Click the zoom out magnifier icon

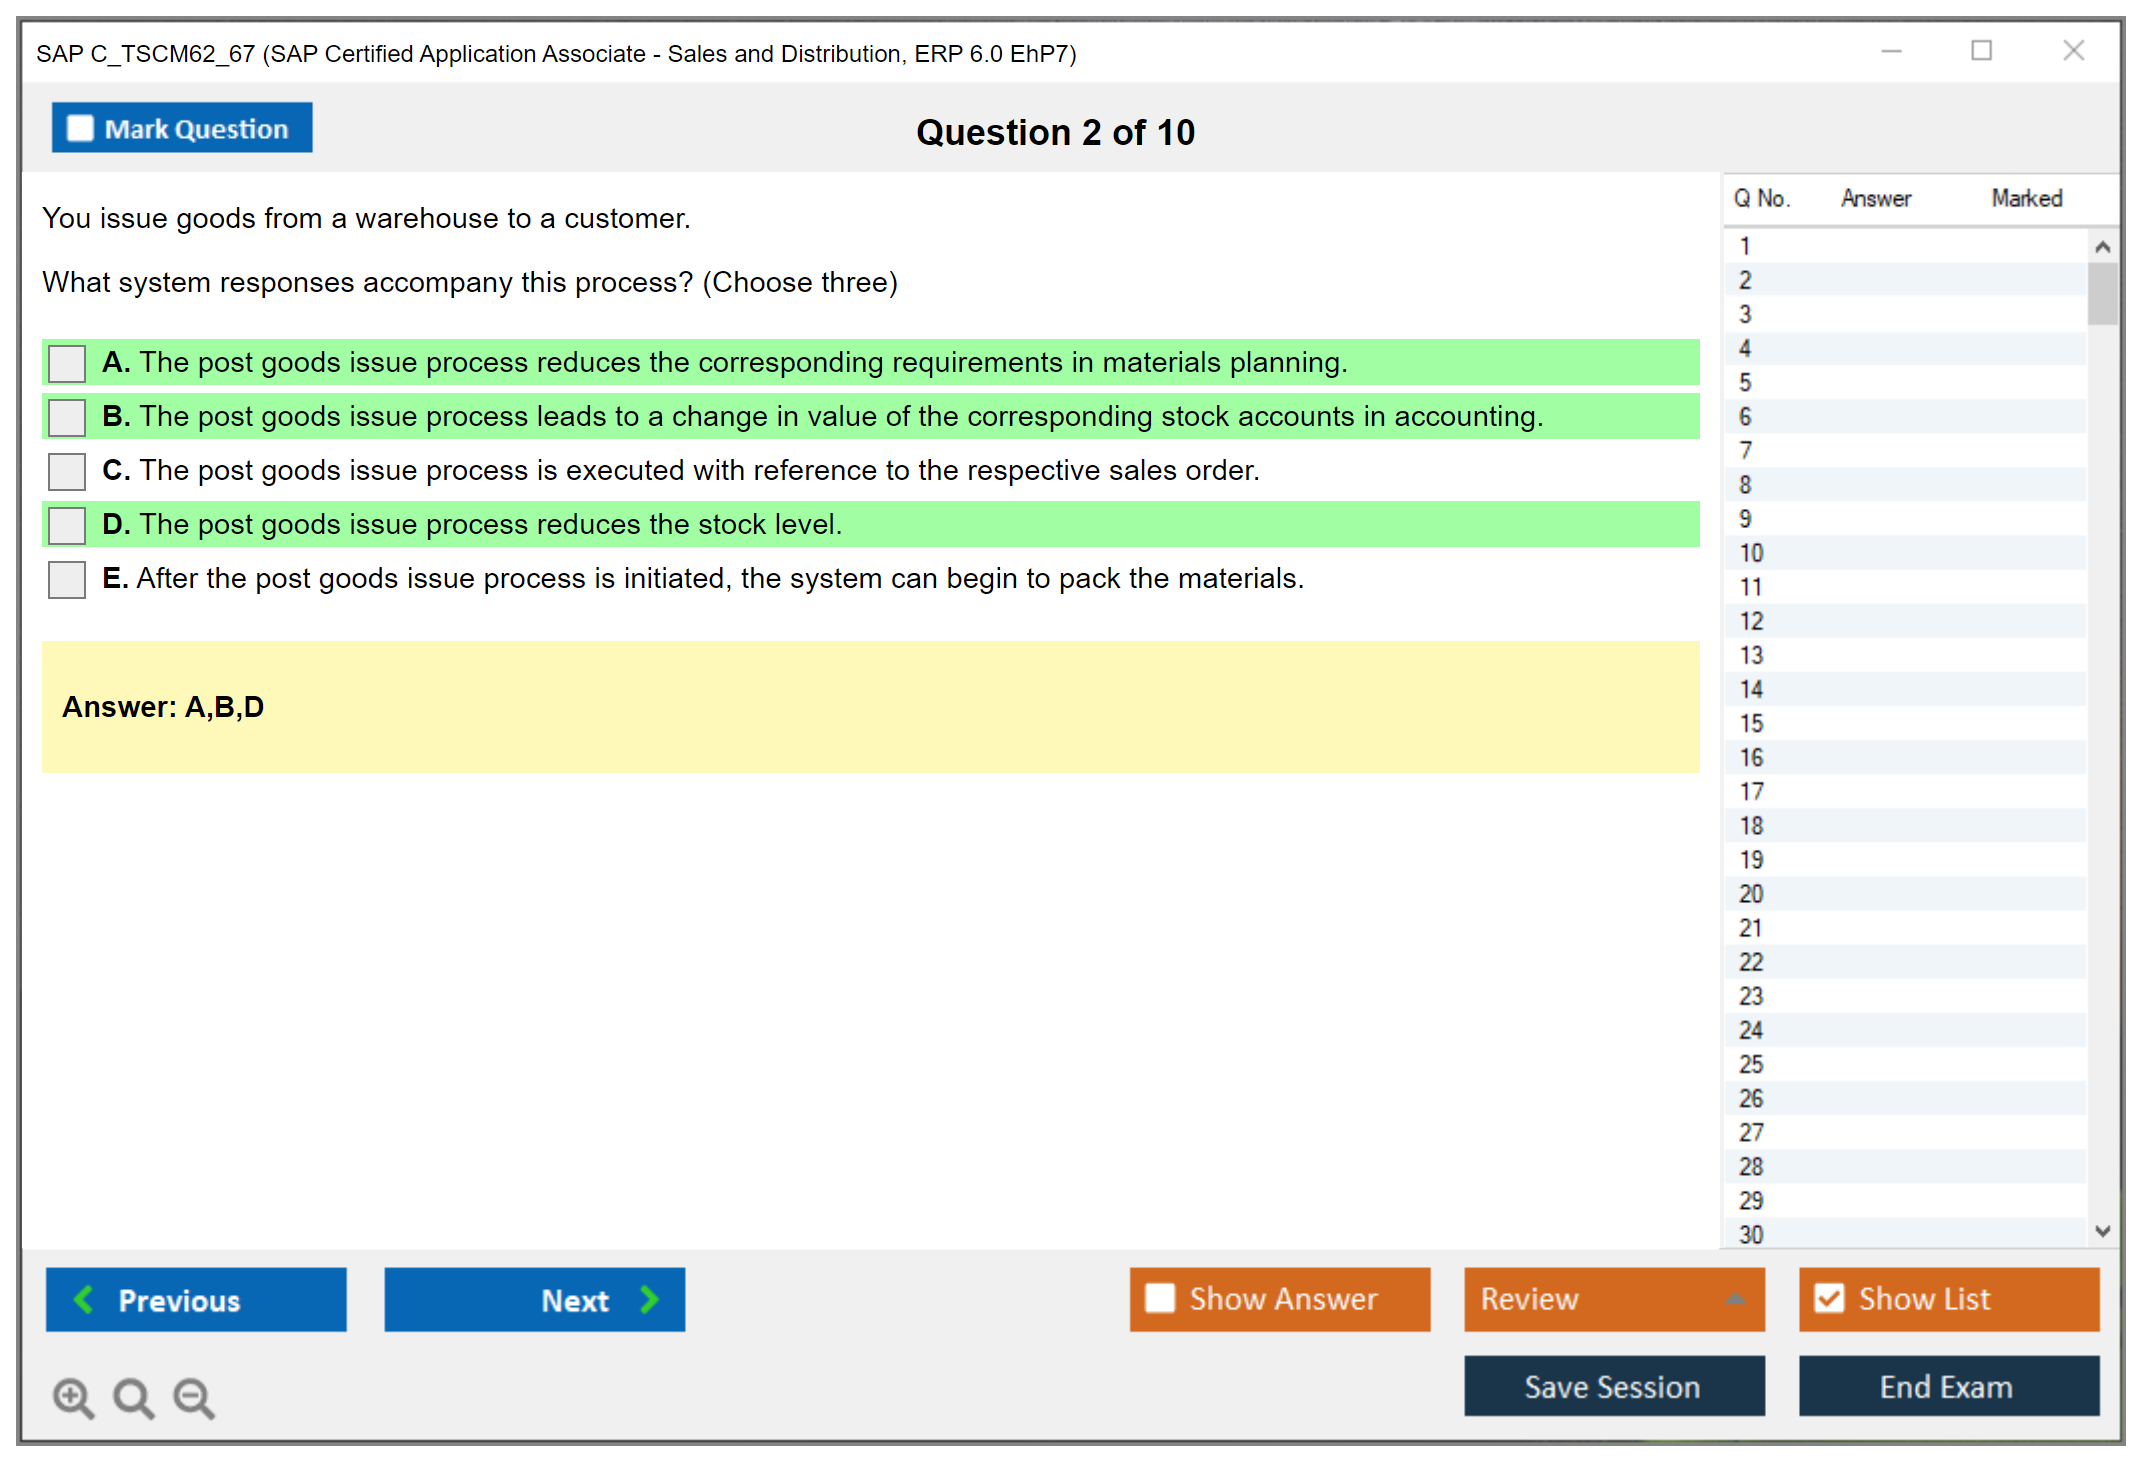[x=194, y=1397]
